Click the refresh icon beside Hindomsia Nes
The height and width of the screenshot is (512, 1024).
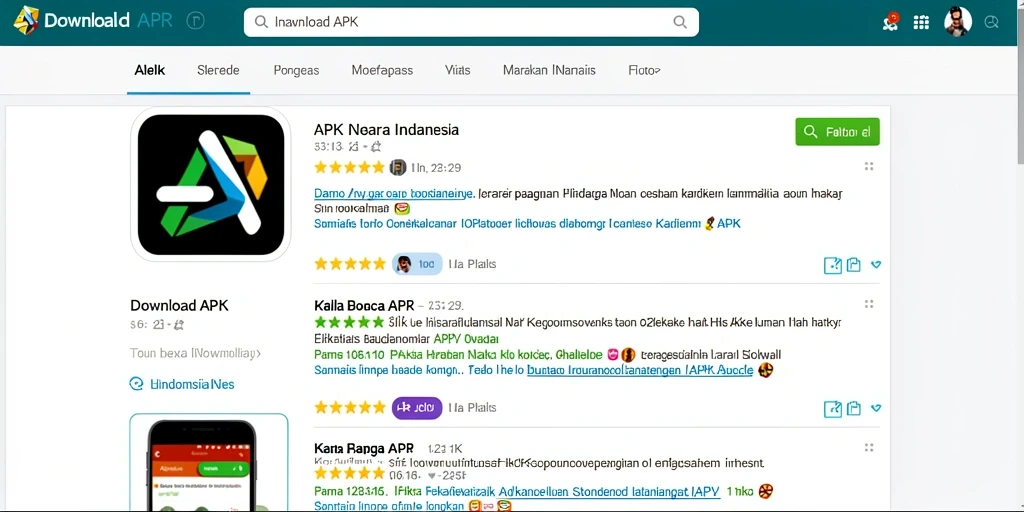(x=136, y=384)
